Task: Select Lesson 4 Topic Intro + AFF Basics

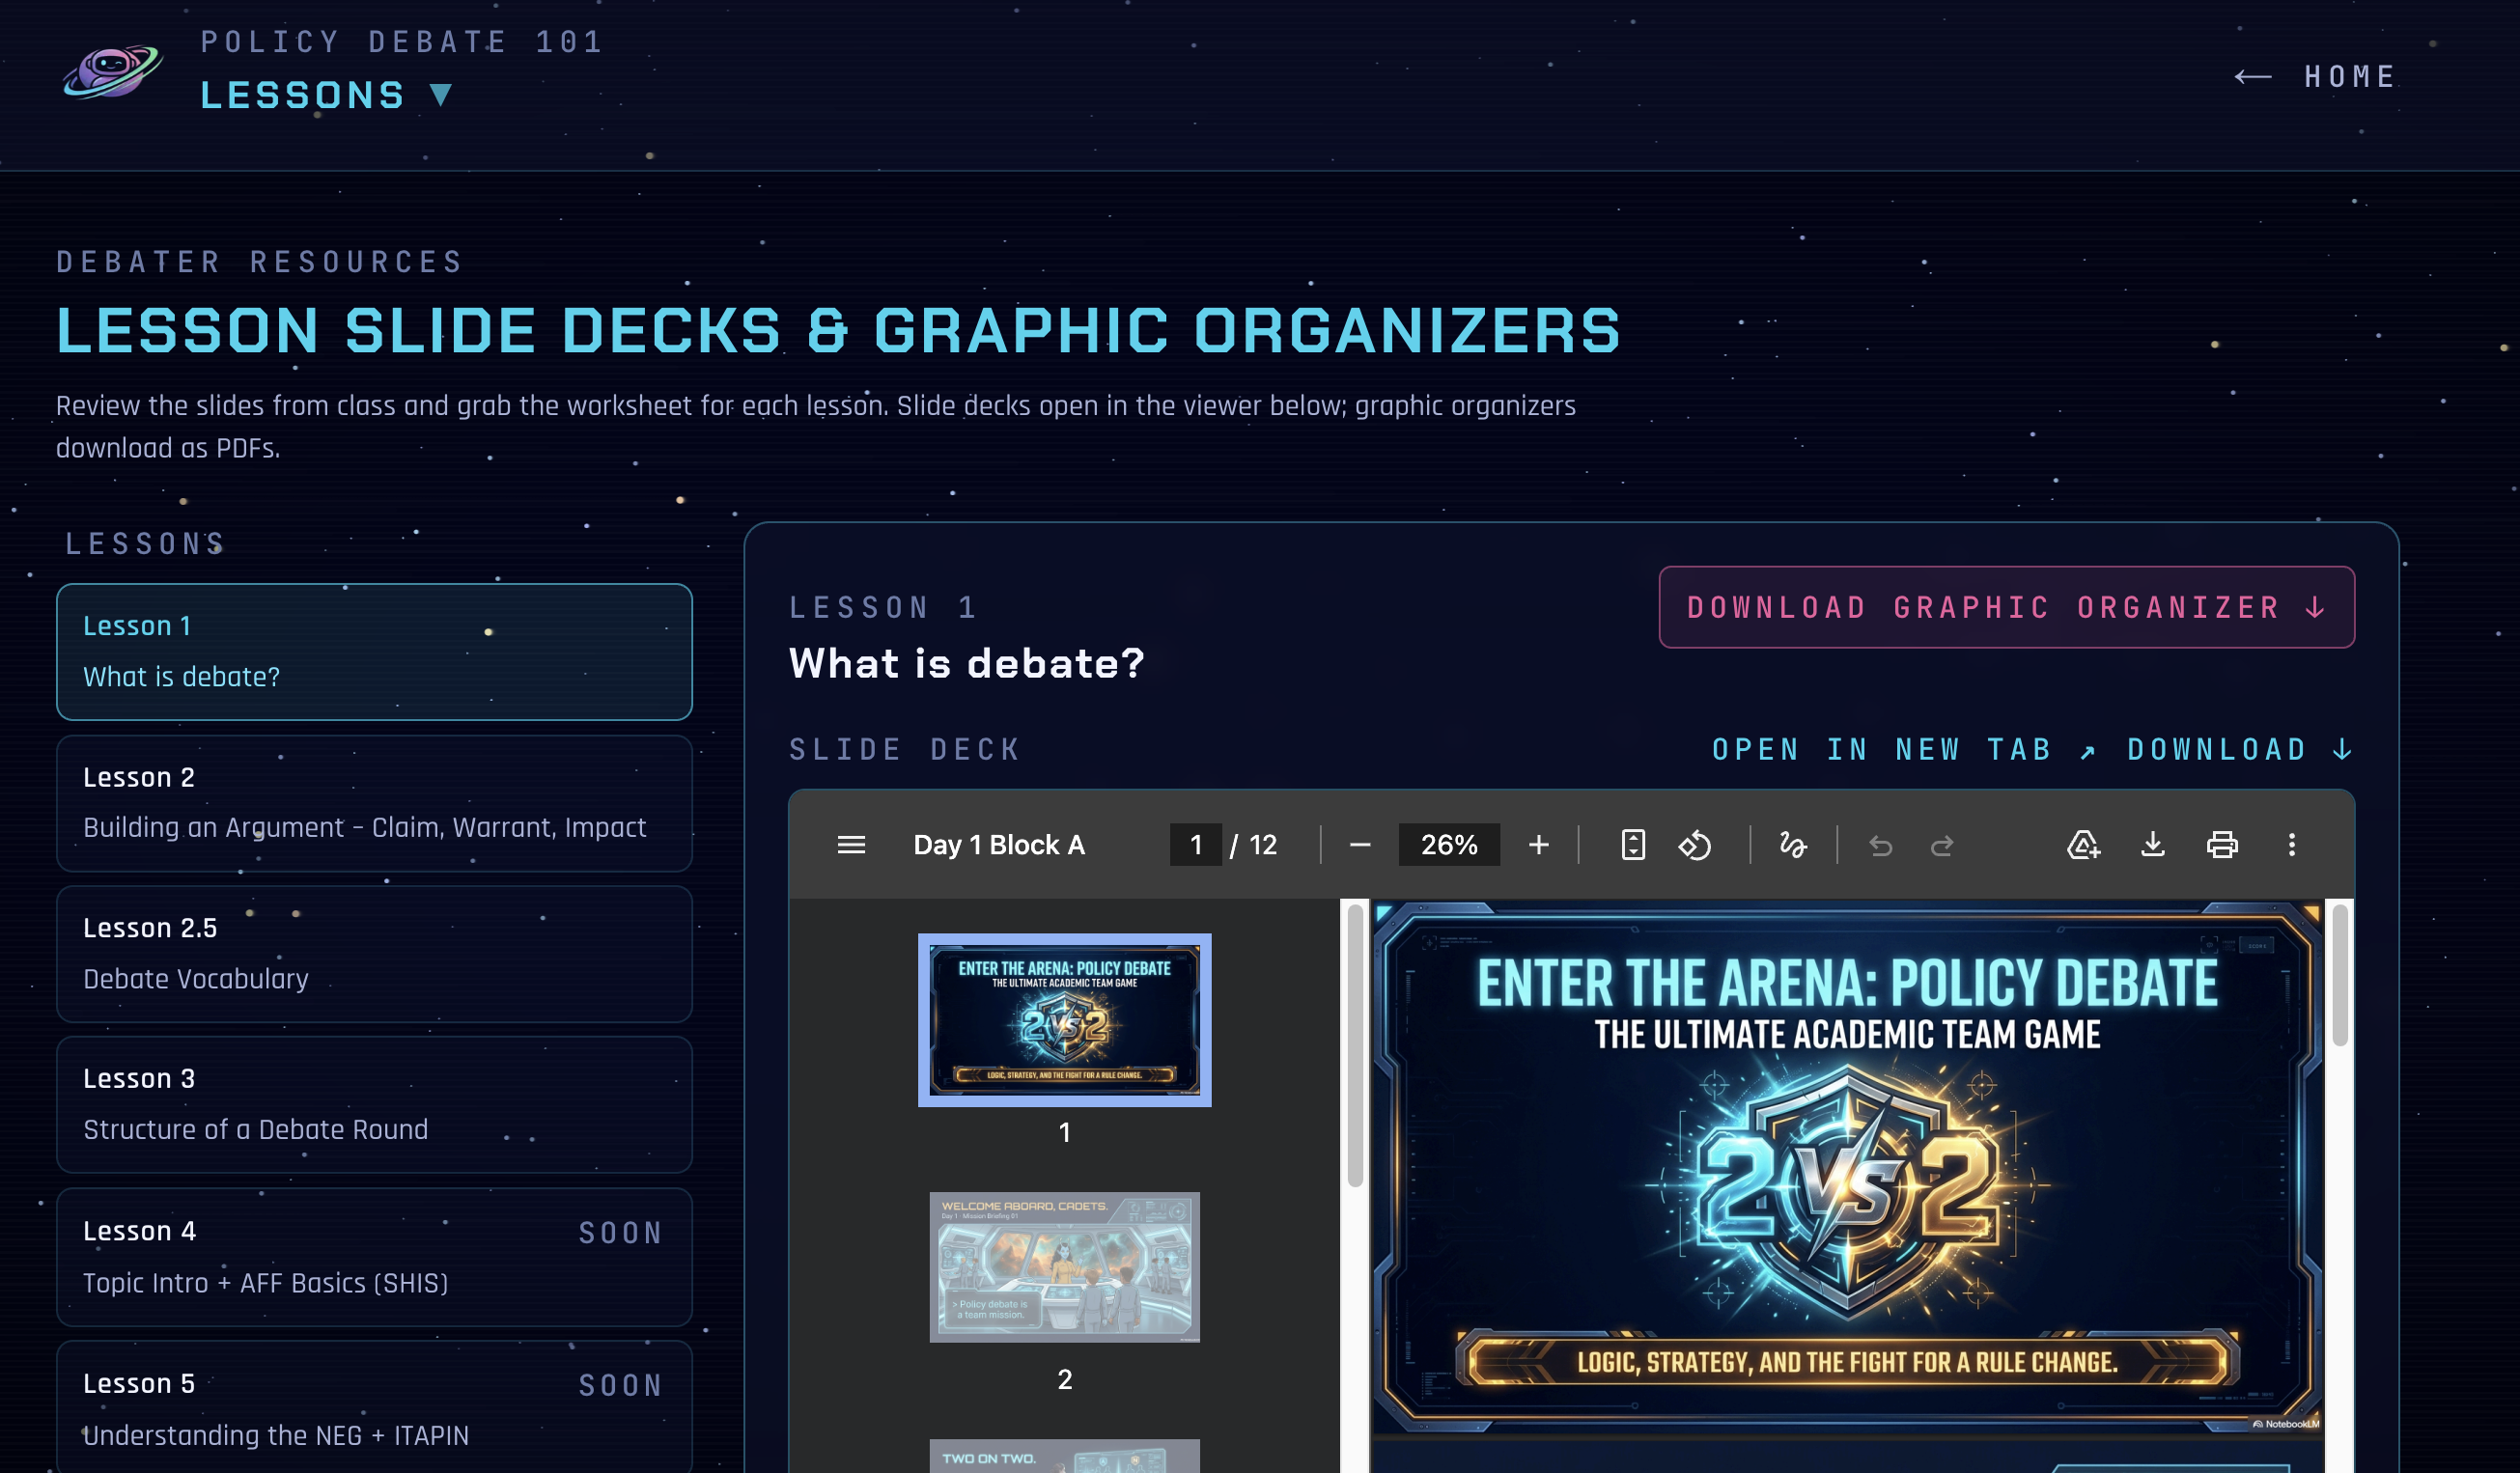Action: click(374, 1257)
